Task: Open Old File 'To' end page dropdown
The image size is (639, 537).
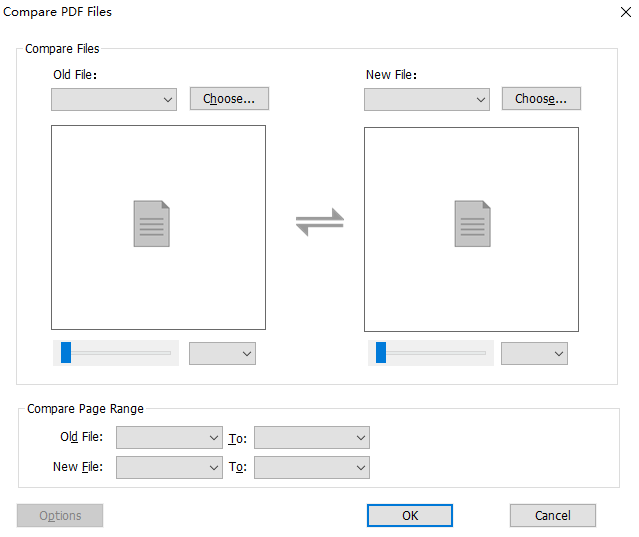Action: (311, 437)
